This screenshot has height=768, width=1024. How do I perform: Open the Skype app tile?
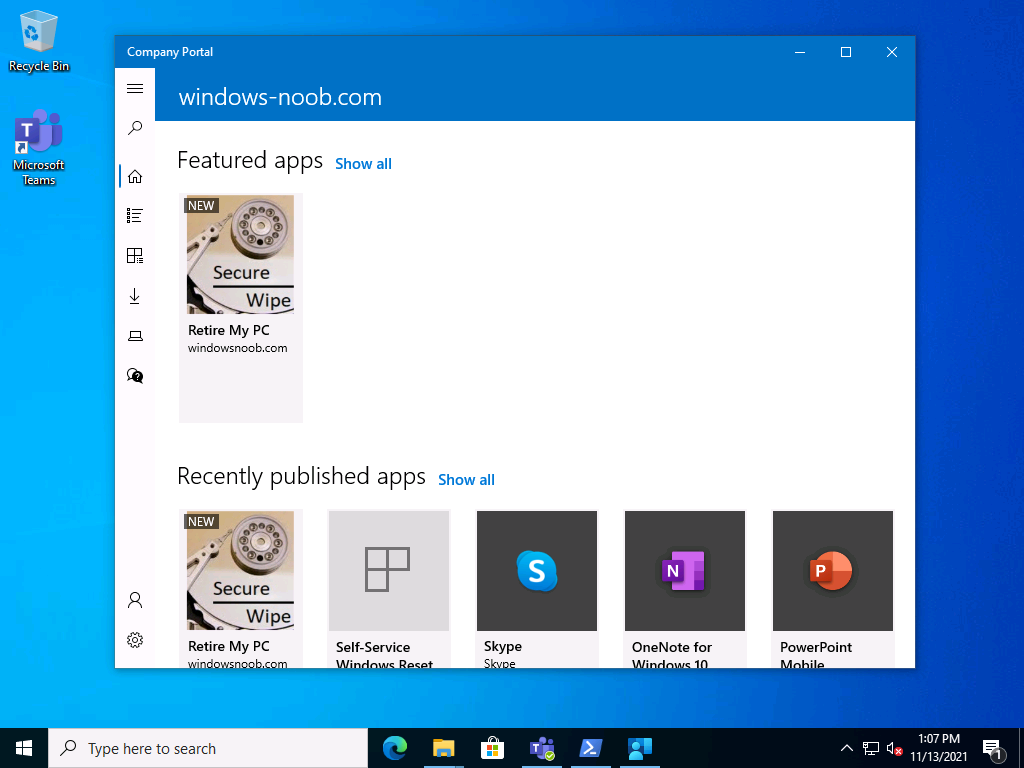(537, 589)
